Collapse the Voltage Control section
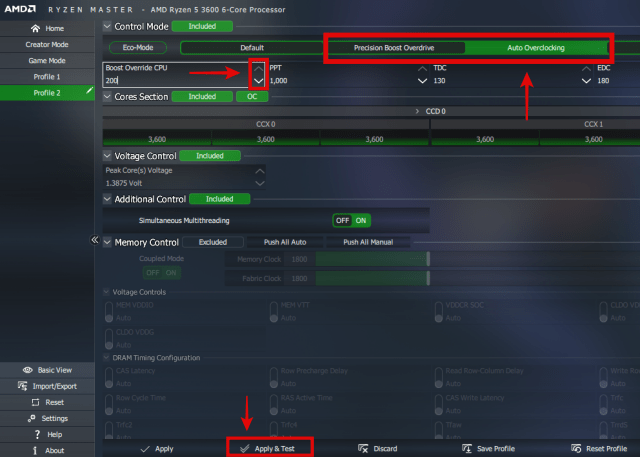The width and height of the screenshot is (640, 457). (x=107, y=156)
